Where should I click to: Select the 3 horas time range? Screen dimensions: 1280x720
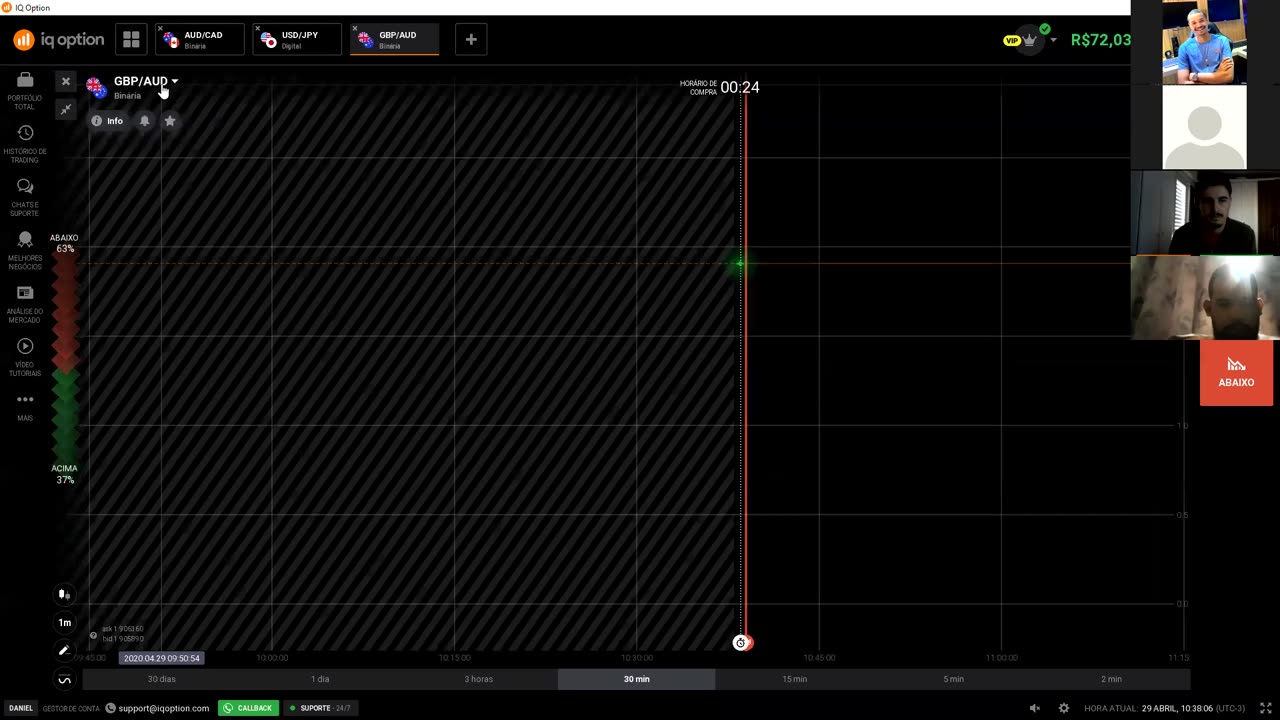point(478,679)
